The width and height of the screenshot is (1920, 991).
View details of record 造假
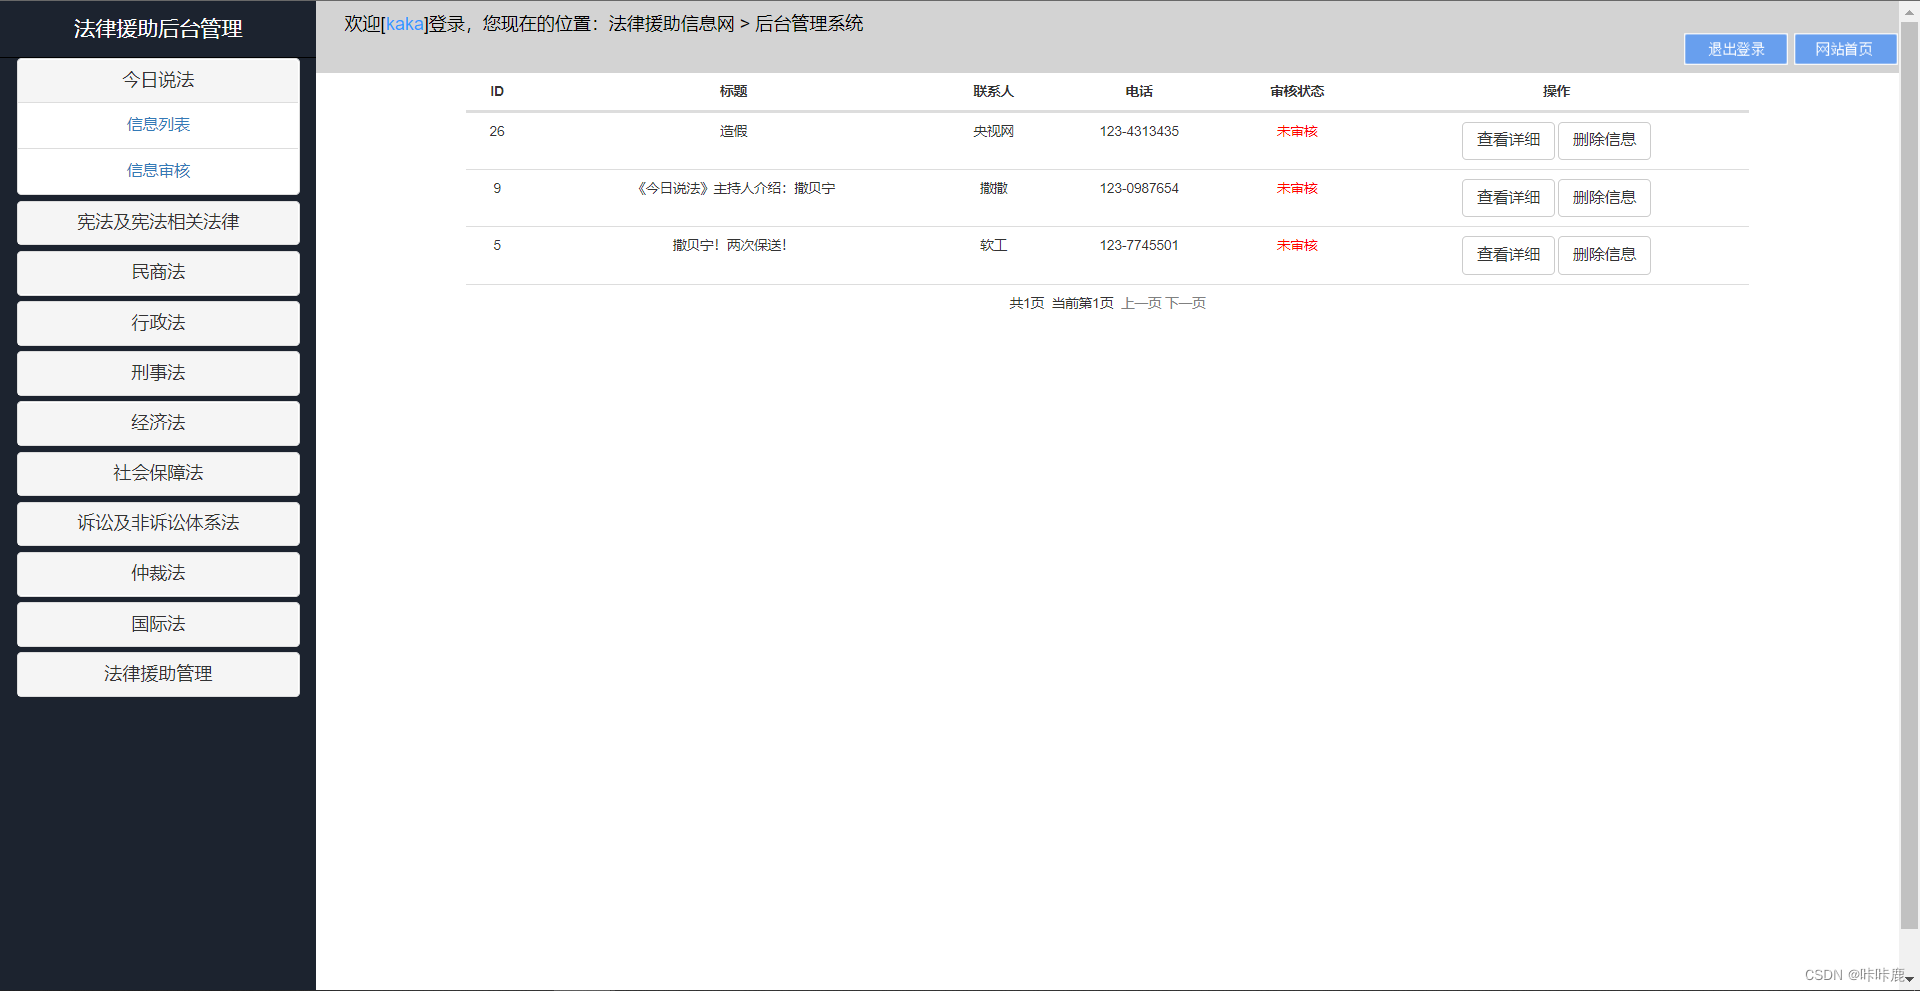pyautogui.click(x=1507, y=140)
